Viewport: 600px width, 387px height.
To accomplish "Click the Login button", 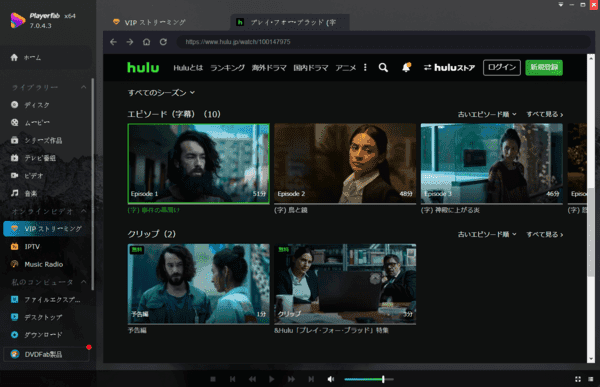I will click(x=502, y=67).
